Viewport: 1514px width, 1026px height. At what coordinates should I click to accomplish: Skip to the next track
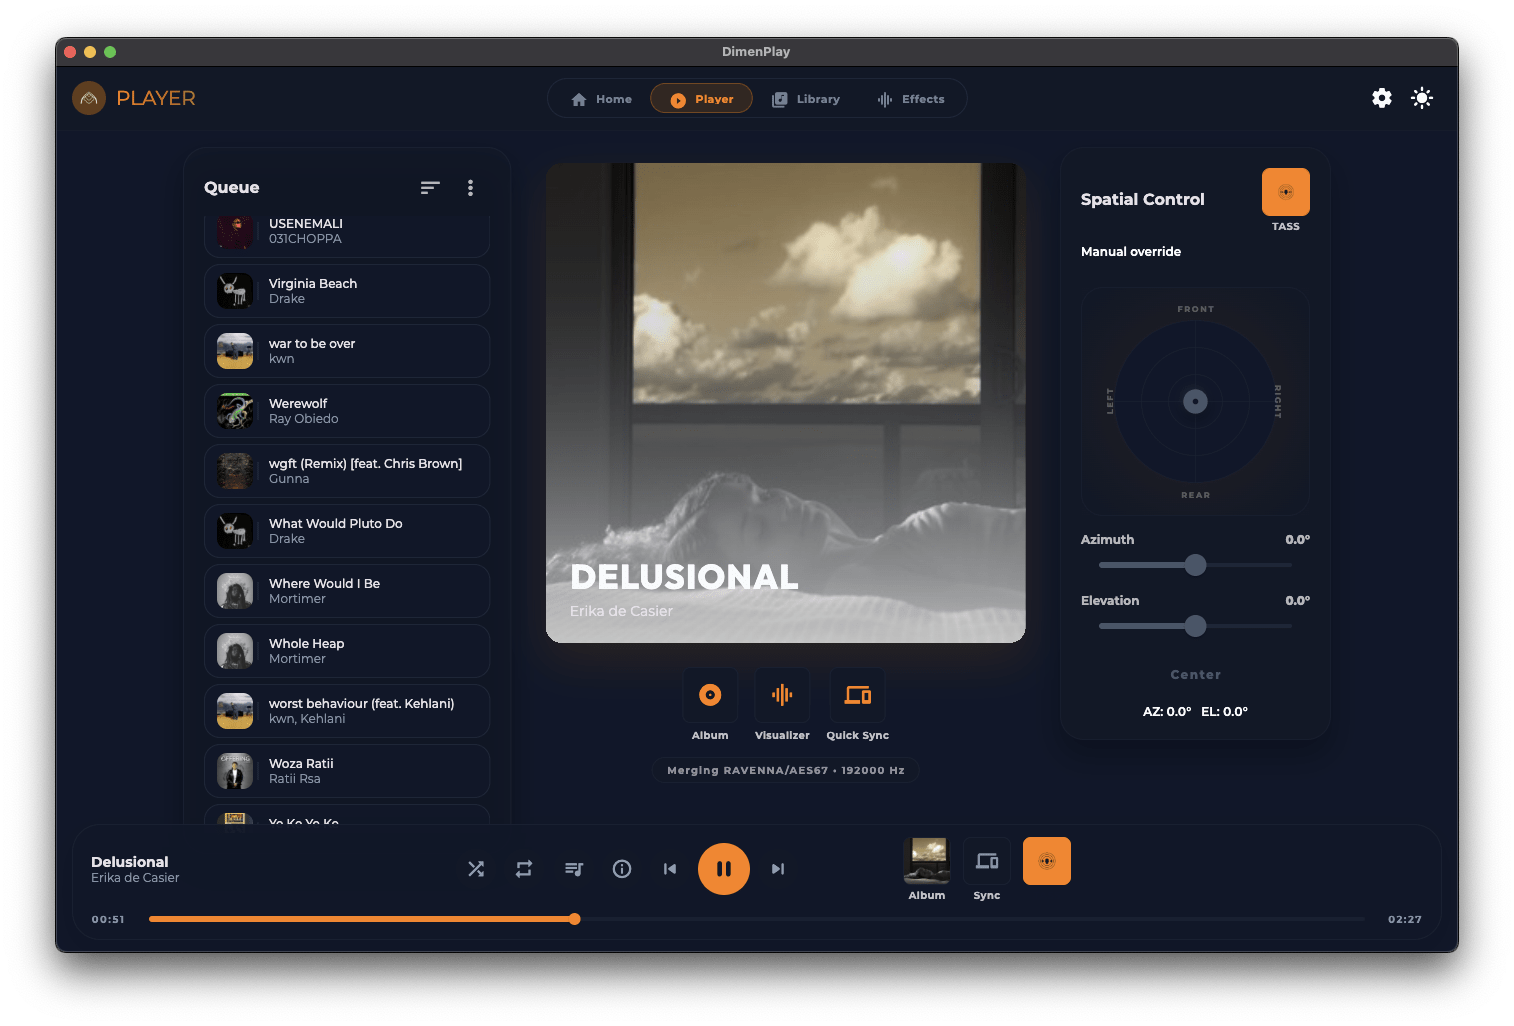click(778, 869)
